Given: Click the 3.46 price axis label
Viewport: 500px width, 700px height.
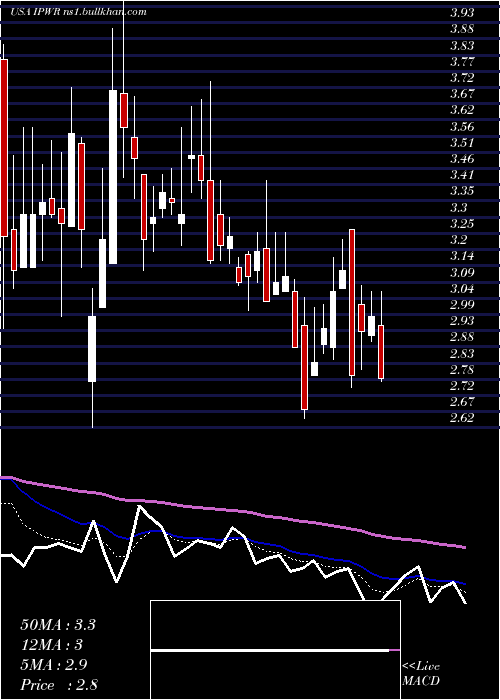Looking at the screenshot, I should point(462,158).
